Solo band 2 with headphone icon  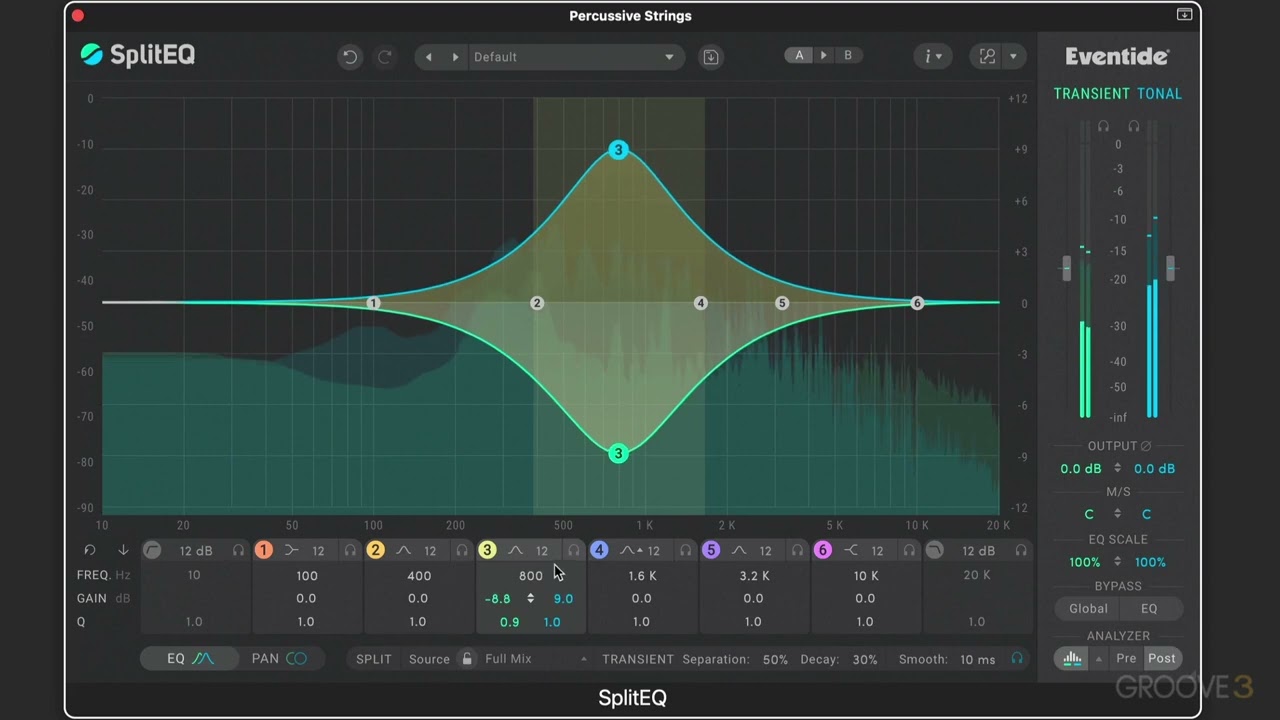462,550
